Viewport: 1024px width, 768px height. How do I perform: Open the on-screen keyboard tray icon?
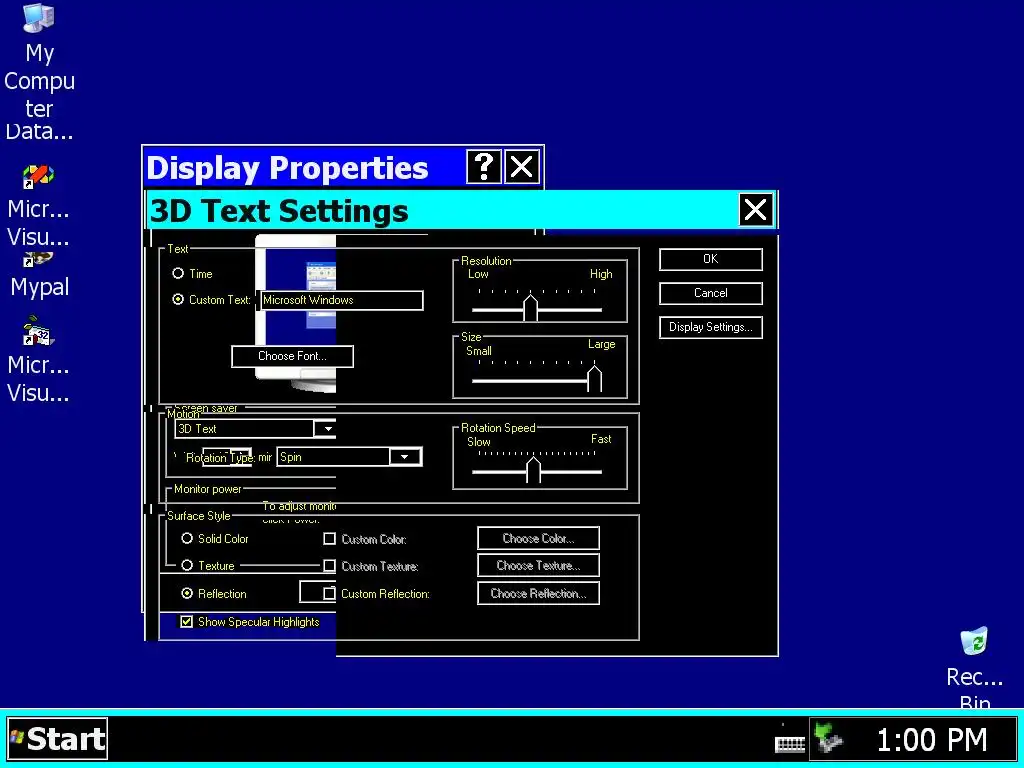pos(790,741)
